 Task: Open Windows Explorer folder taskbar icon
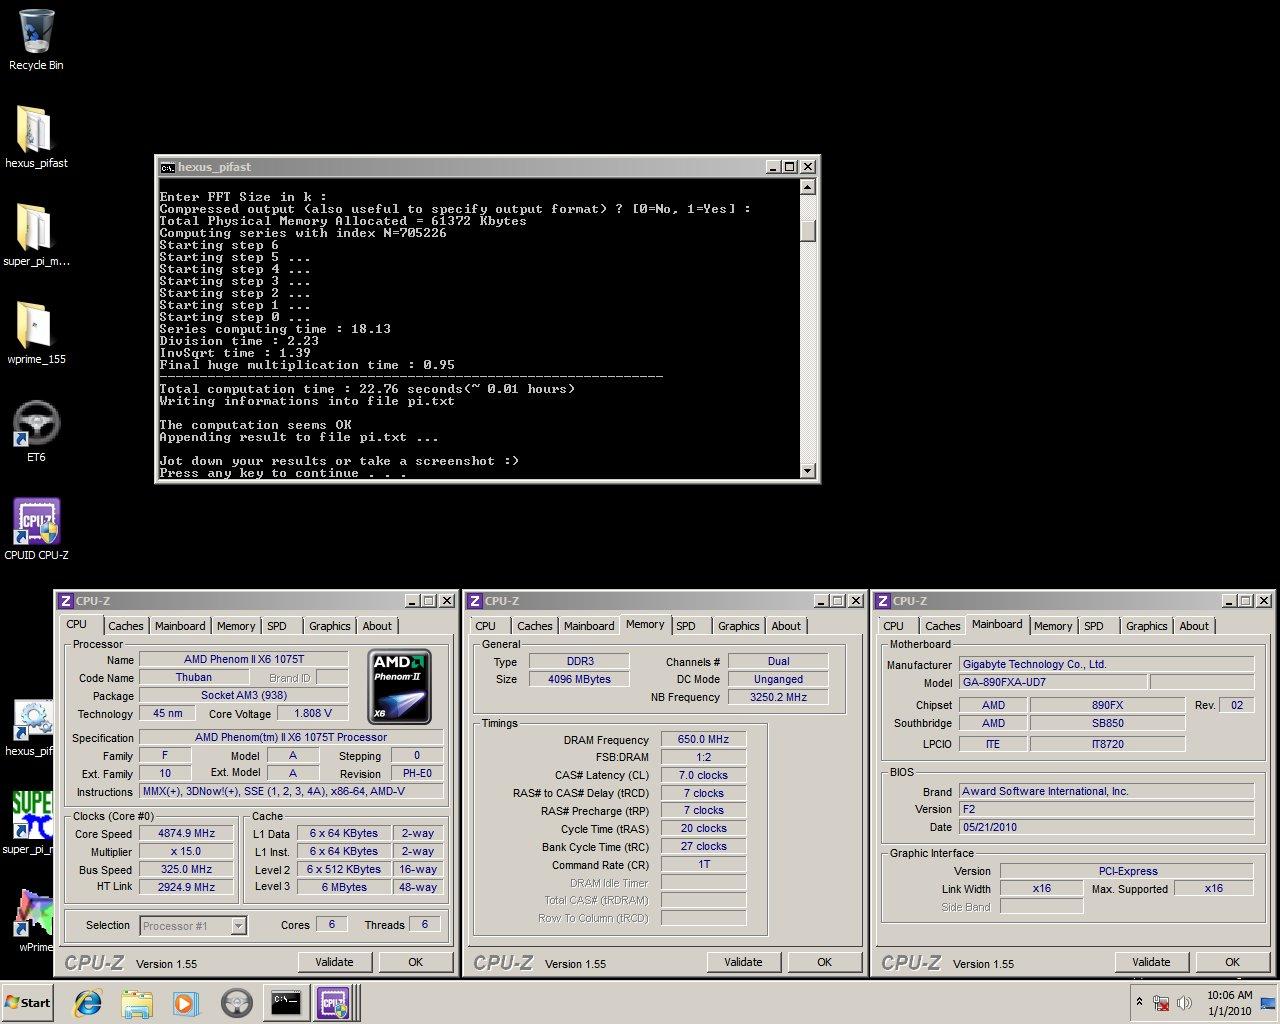(x=137, y=1003)
